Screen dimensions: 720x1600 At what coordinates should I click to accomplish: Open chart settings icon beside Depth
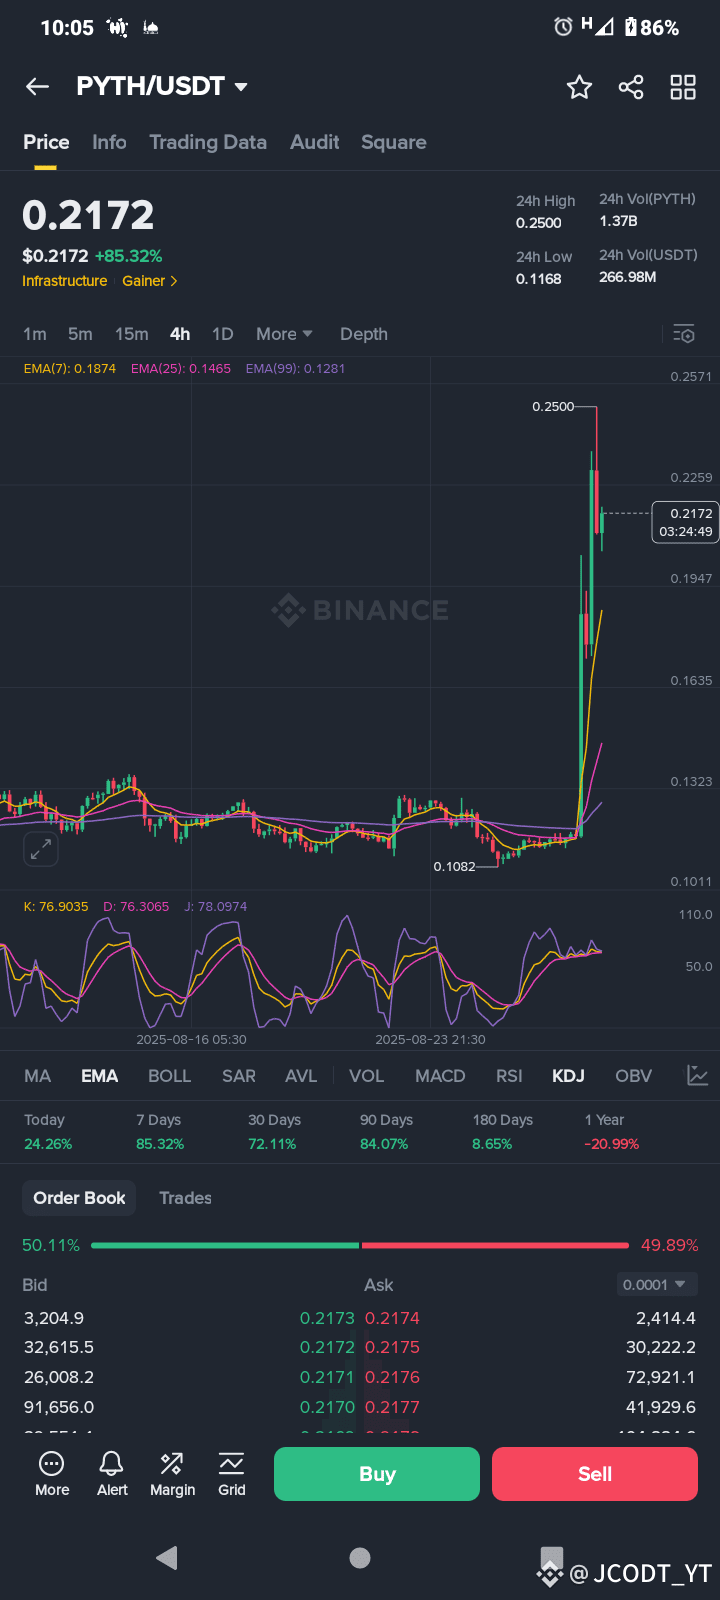point(684,334)
